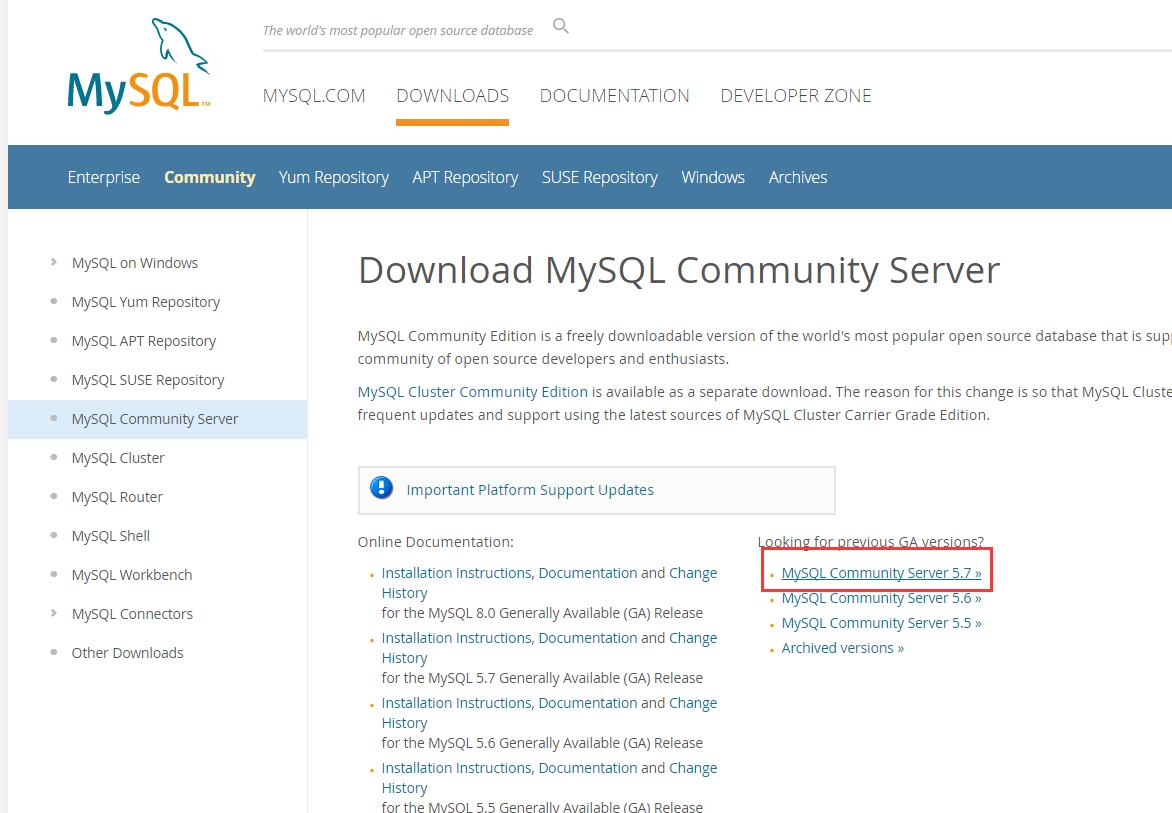The image size is (1172, 813).
Task: Open MySQL Connectors sidebar link
Action: click(x=132, y=613)
